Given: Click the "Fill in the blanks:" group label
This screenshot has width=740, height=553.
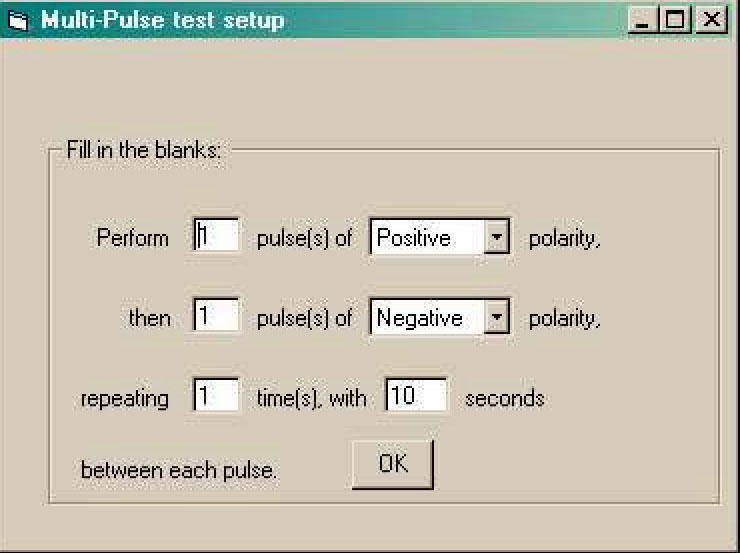Looking at the screenshot, I should tap(144, 151).
